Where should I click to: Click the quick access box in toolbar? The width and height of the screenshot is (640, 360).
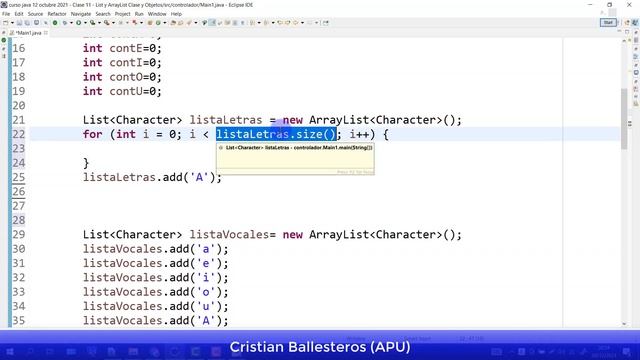(x=608, y=23)
